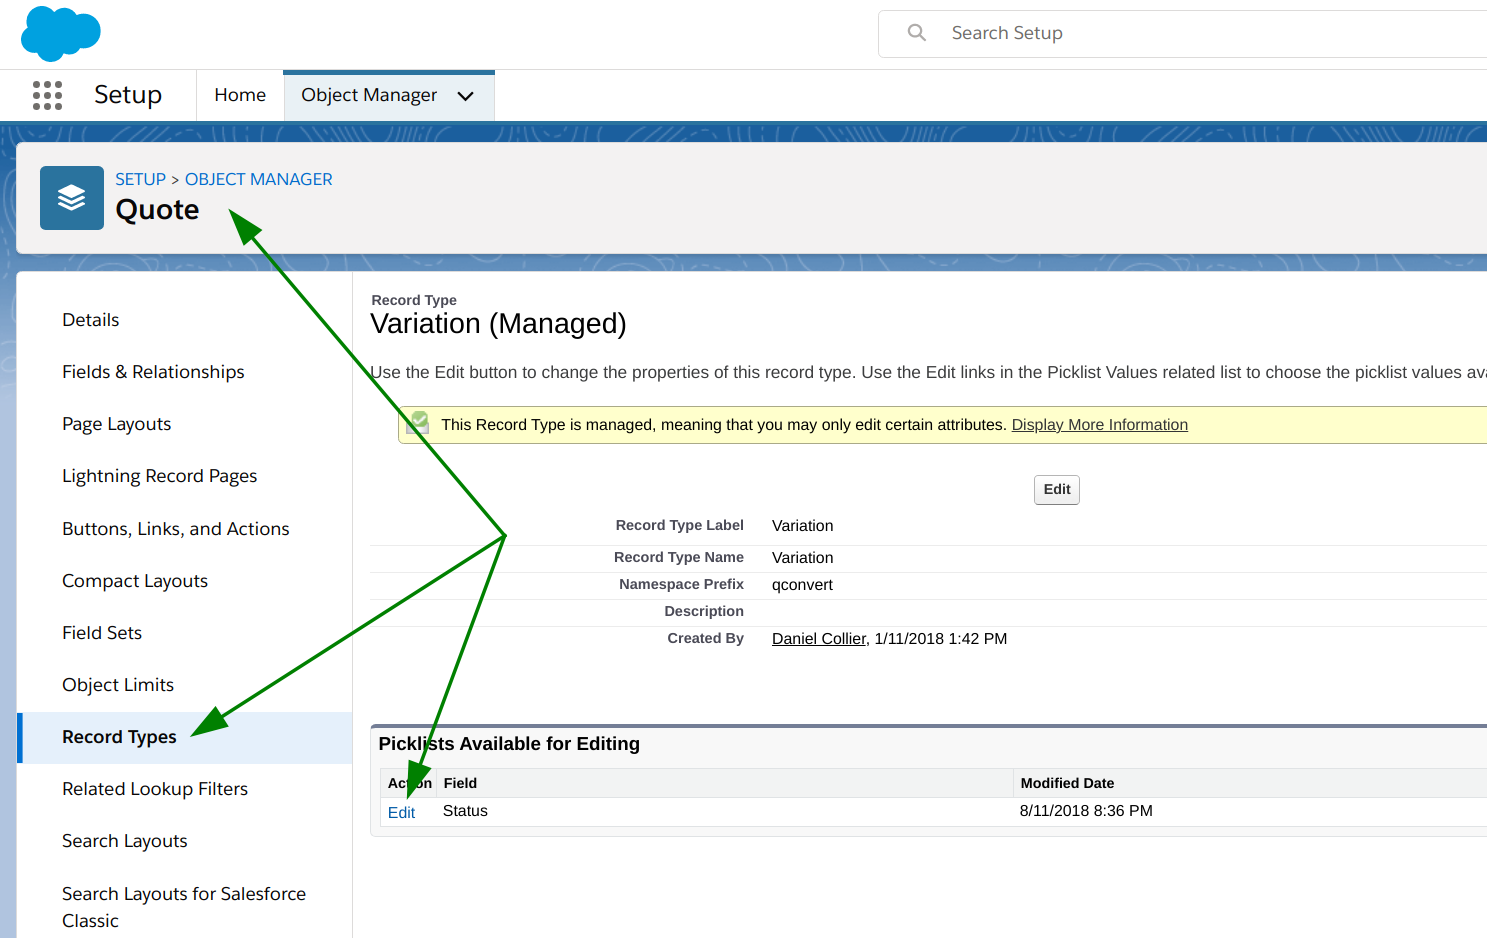Click the Quote object layers icon
The image size is (1487, 938).
point(72,198)
